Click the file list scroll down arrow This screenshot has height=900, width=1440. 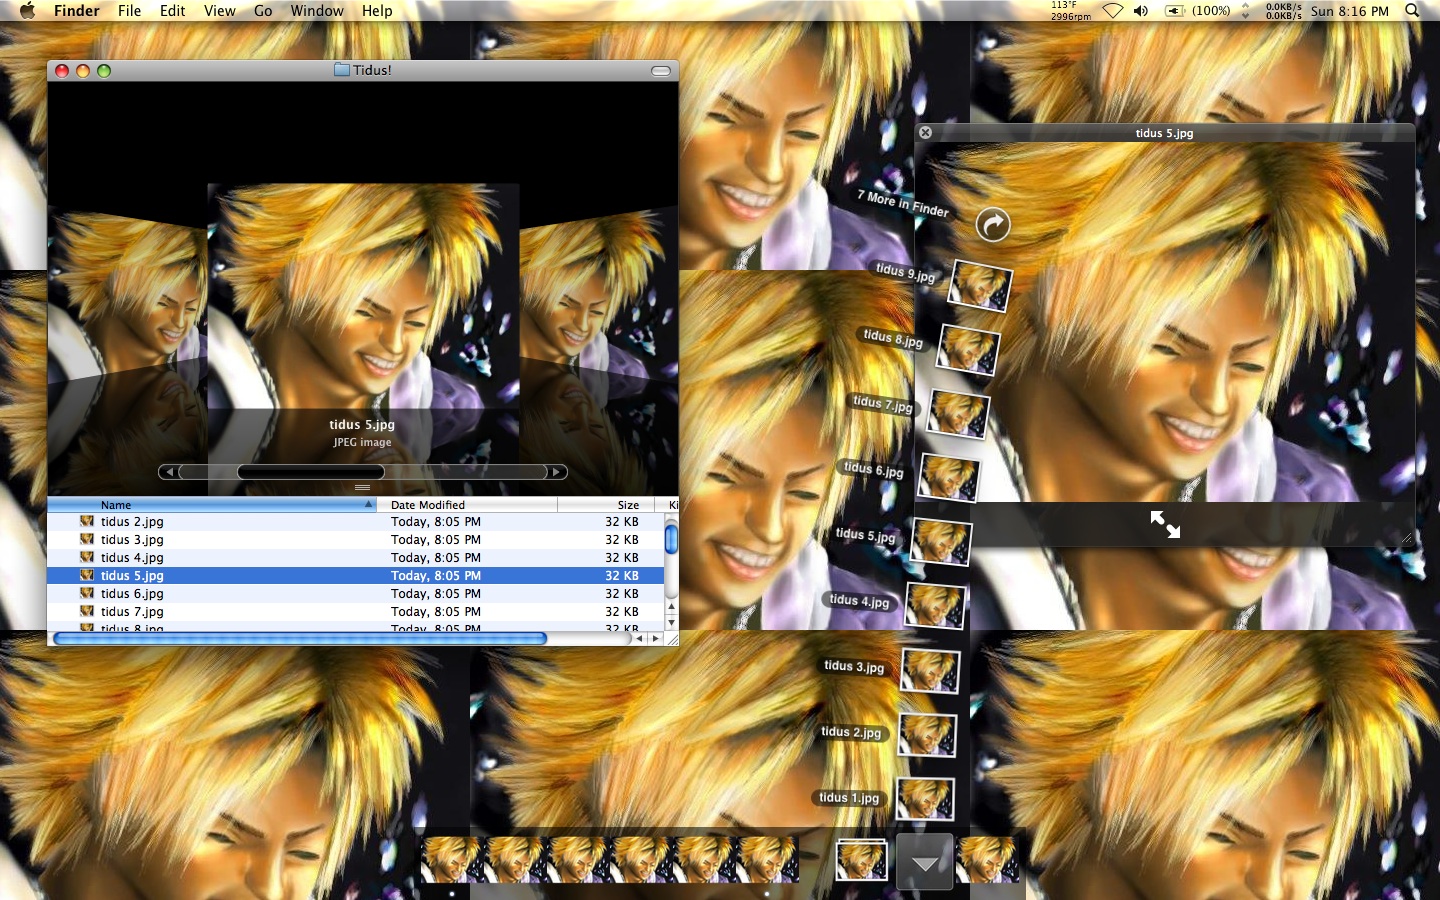[x=671, y=622]
